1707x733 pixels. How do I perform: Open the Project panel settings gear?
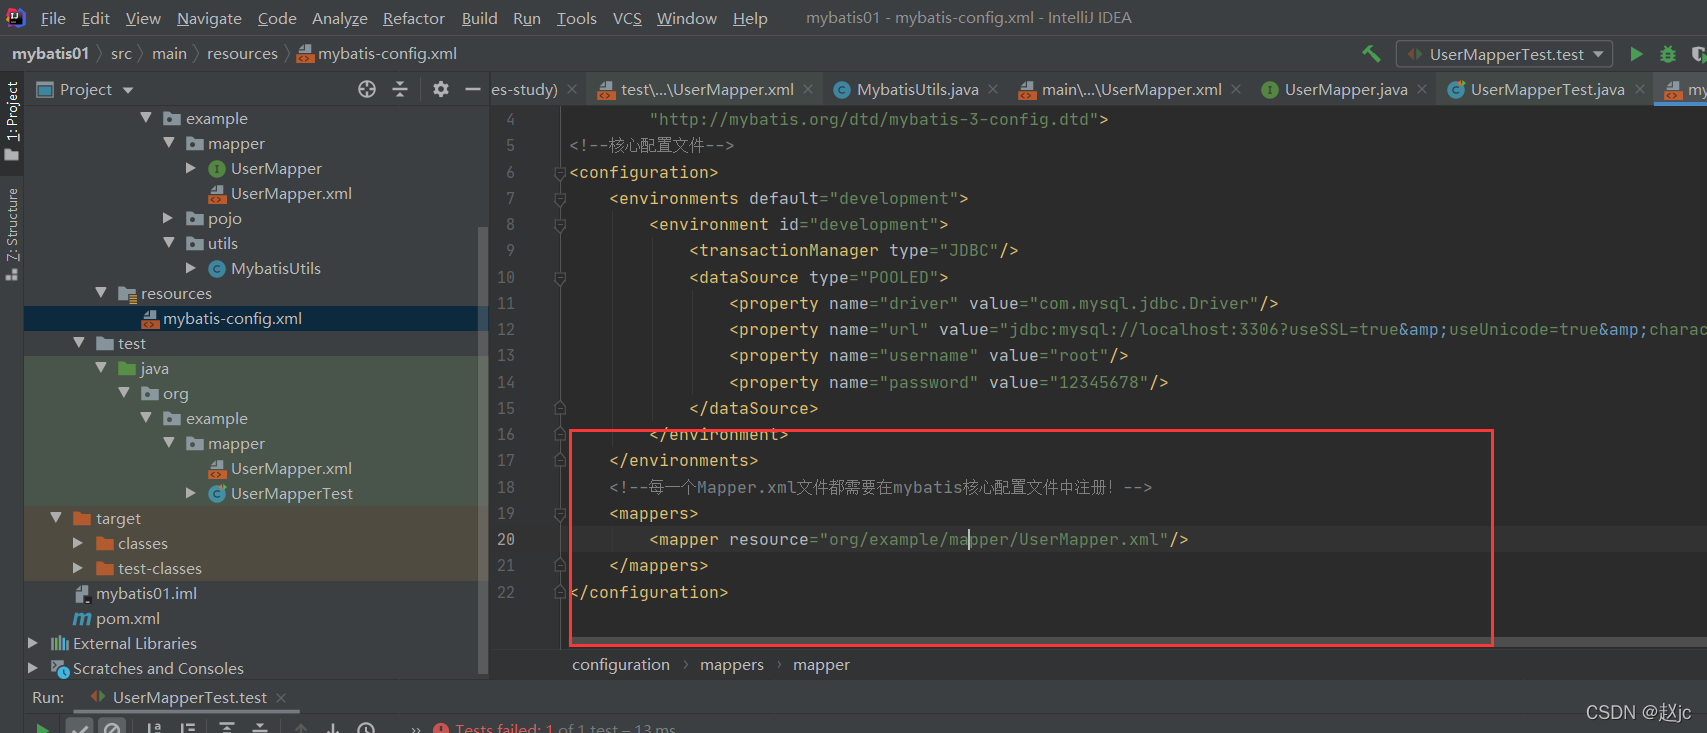[441, 89]
